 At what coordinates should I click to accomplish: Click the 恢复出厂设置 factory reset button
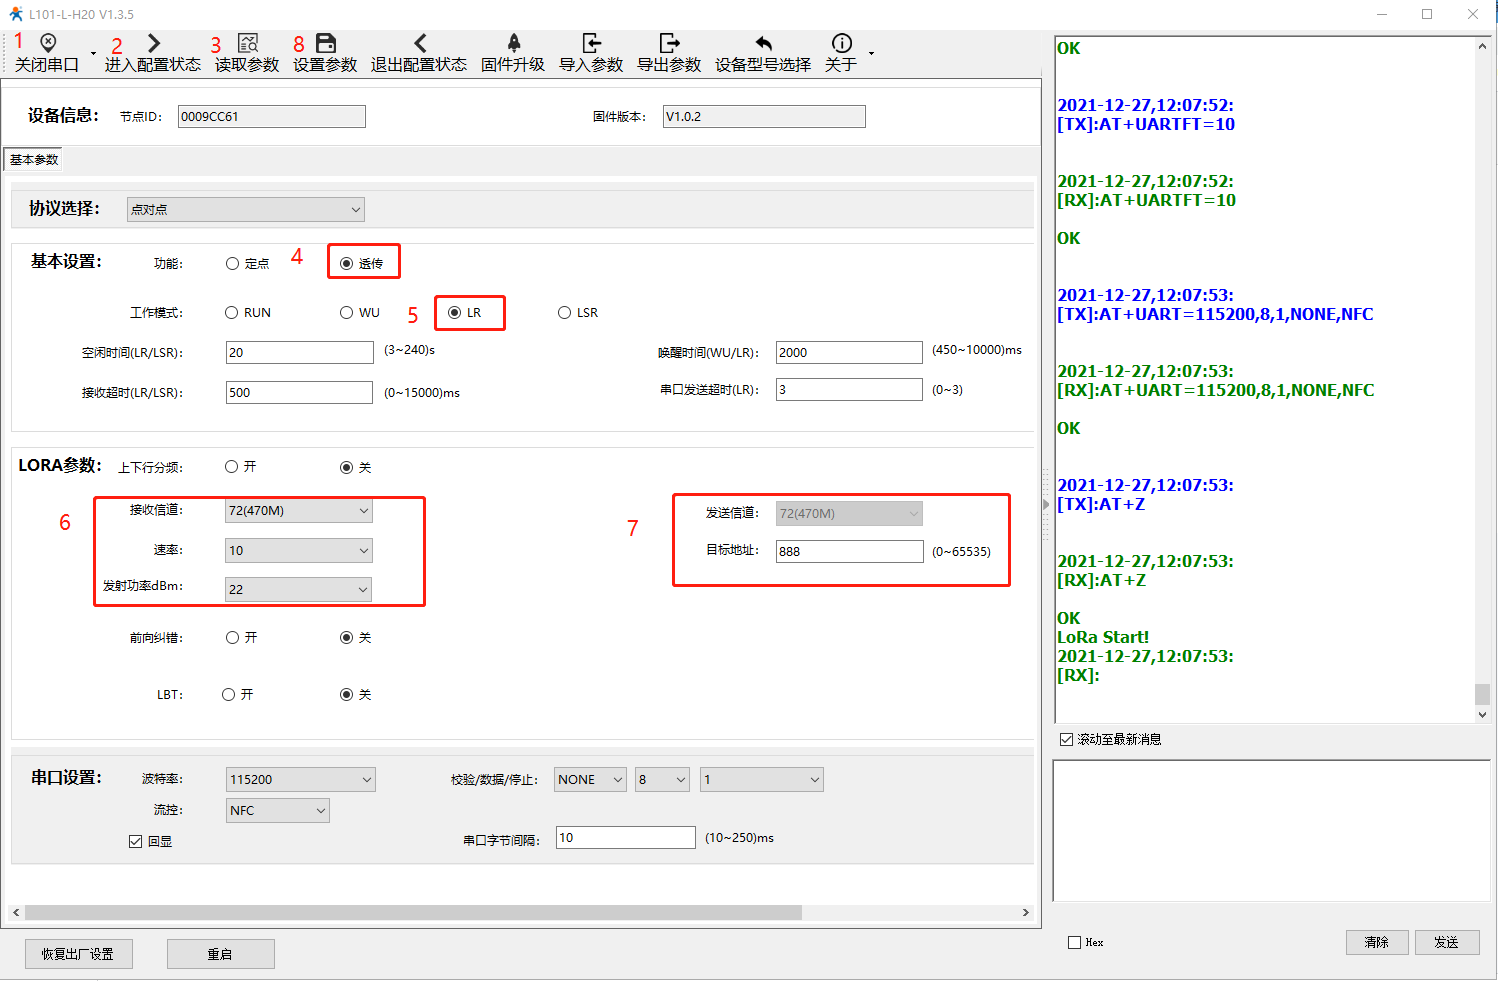click(79, 954)
